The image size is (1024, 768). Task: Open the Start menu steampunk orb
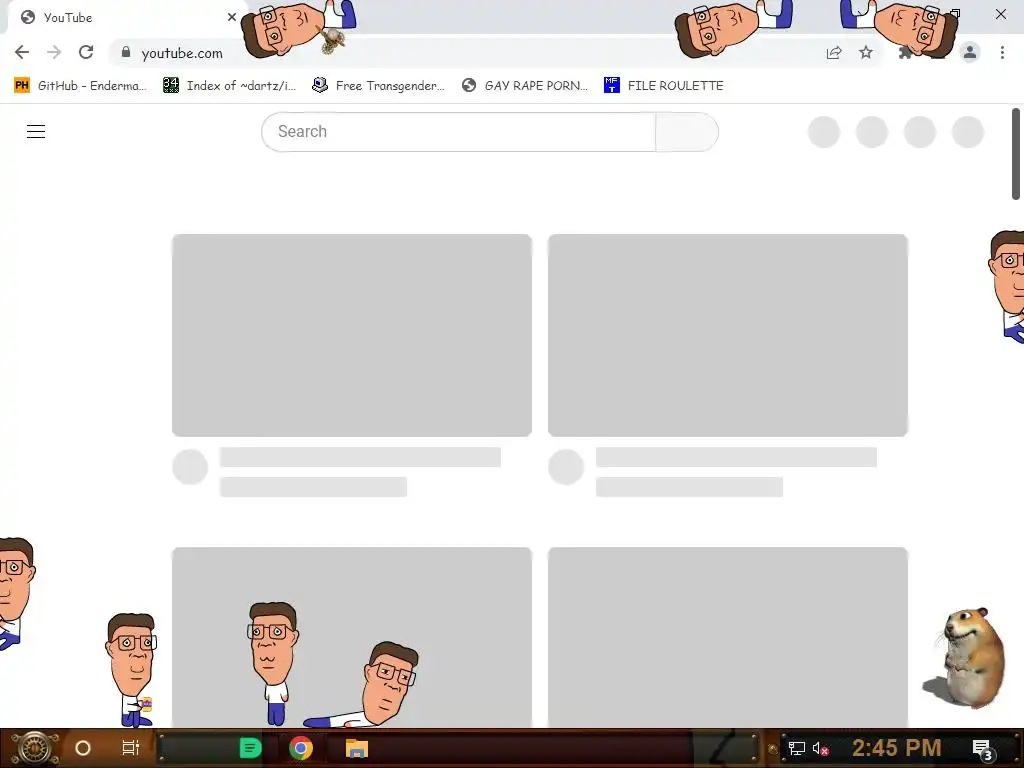click(35, 748)
